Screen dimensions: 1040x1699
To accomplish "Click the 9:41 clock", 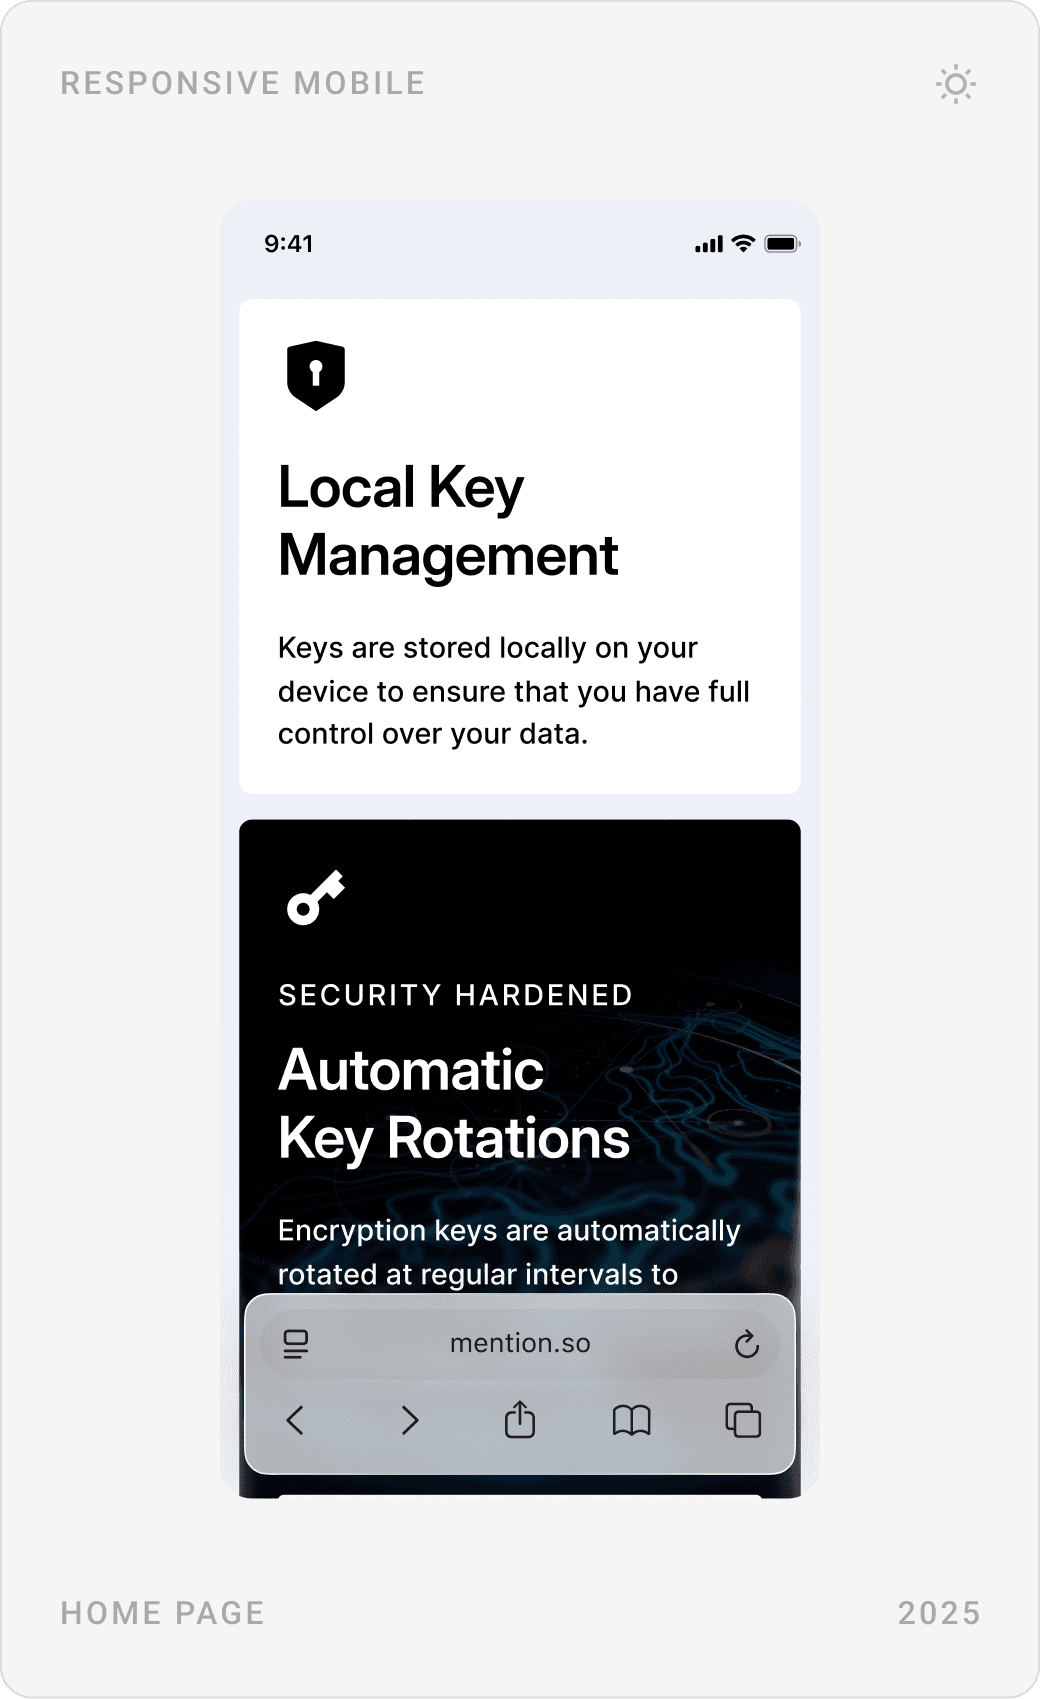I will [289, 244].
